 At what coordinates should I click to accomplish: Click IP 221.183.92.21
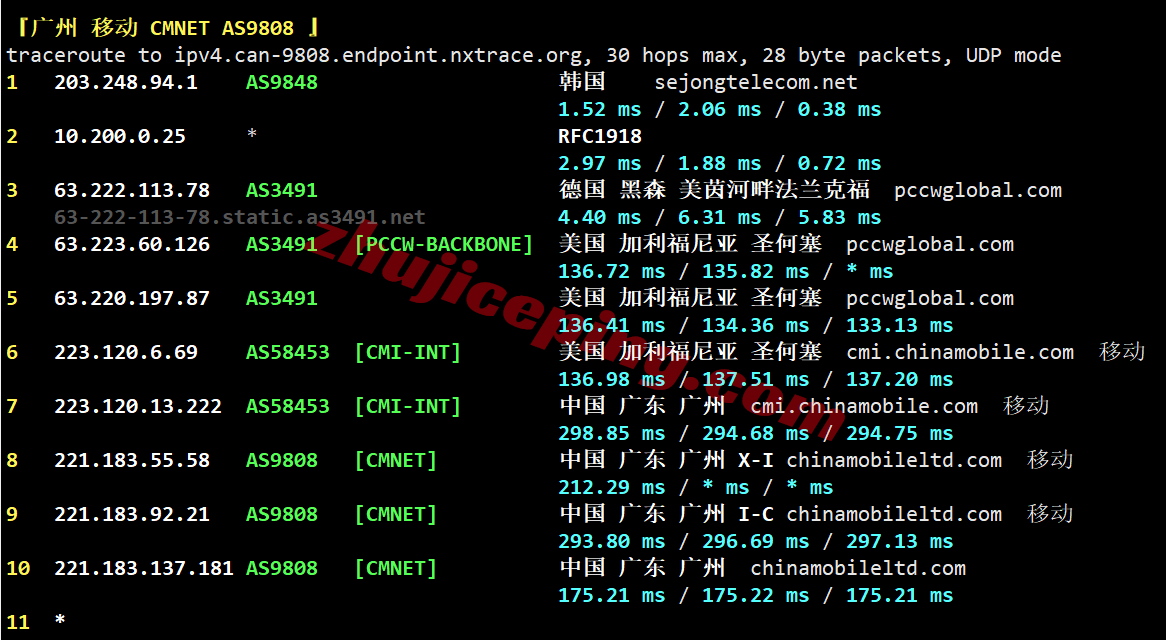tap(132, 514)
